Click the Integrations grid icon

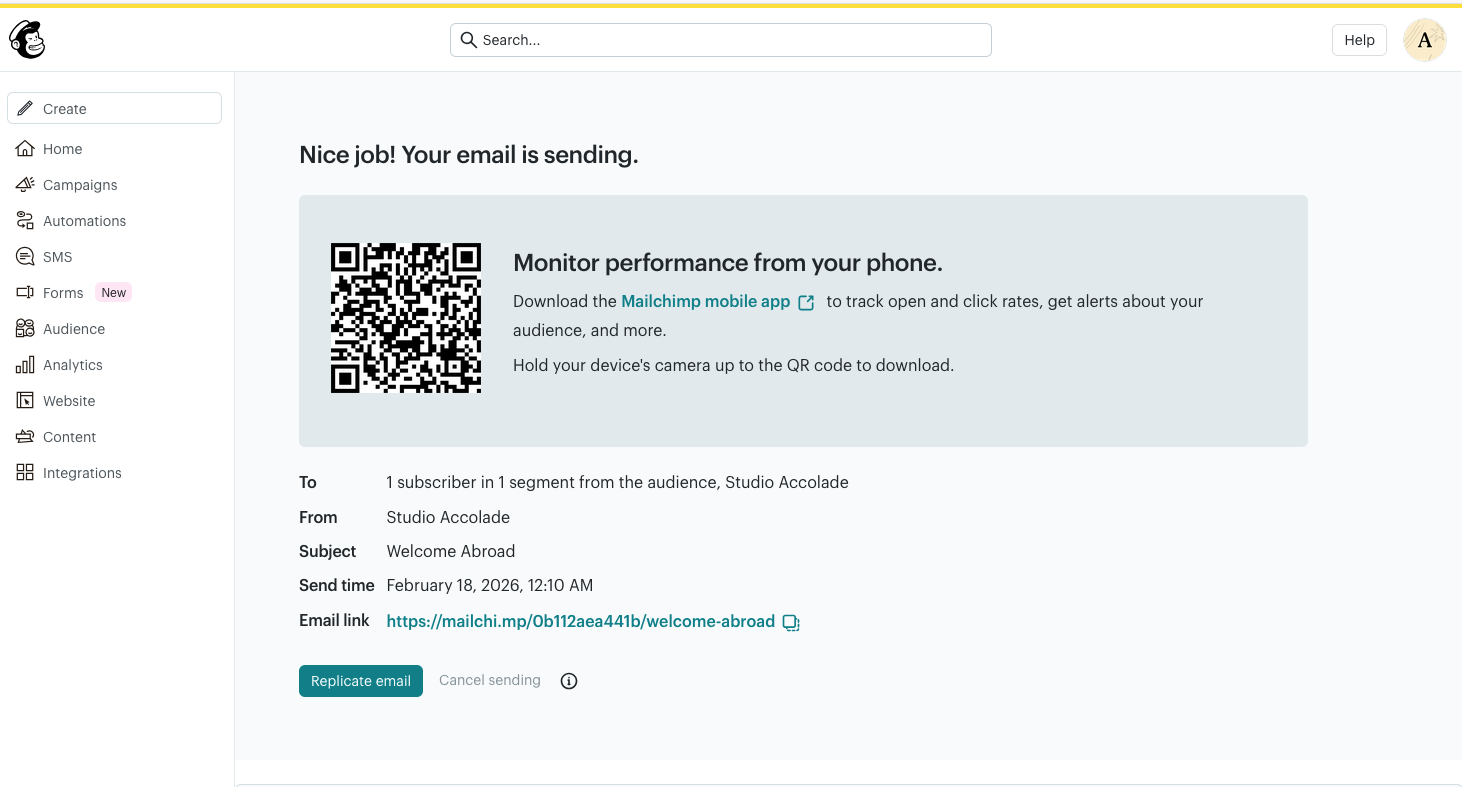(25, 473)
